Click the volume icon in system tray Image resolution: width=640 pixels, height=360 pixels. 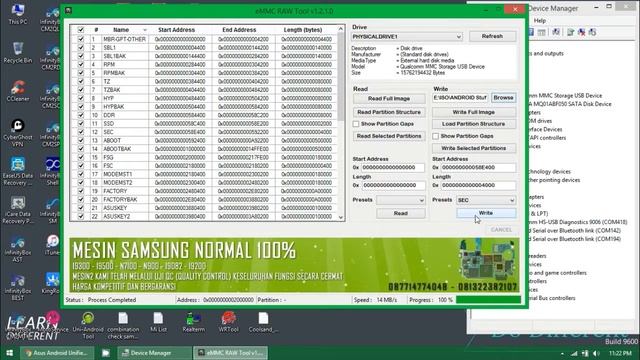pyautogui.click(x=596, y=353)
